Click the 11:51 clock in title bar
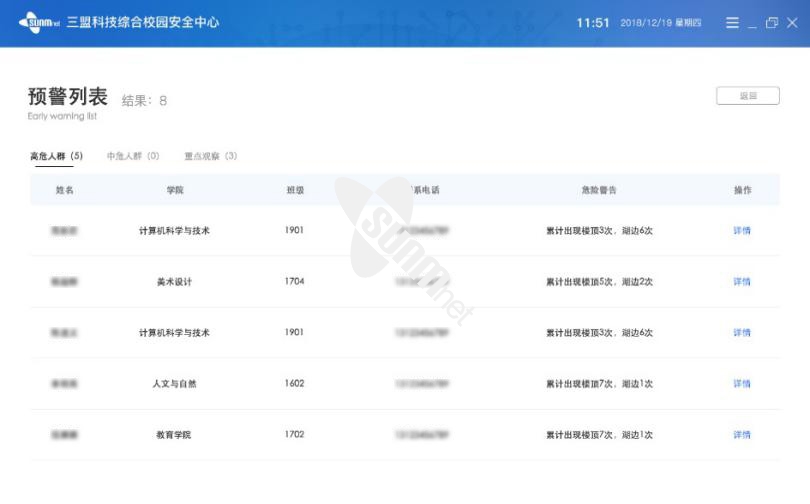810x504 pixels. coord(593,23)
